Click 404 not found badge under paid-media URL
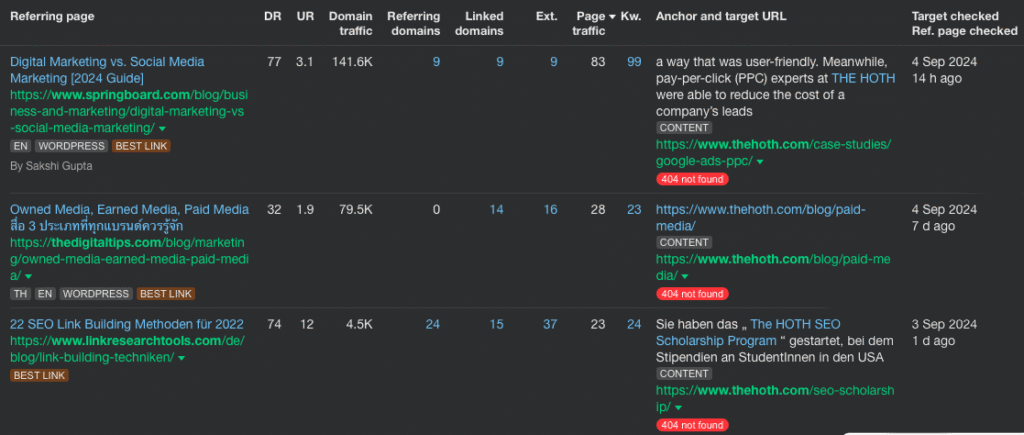Viewport: 1024px width, 435px height. coord(691,294)
